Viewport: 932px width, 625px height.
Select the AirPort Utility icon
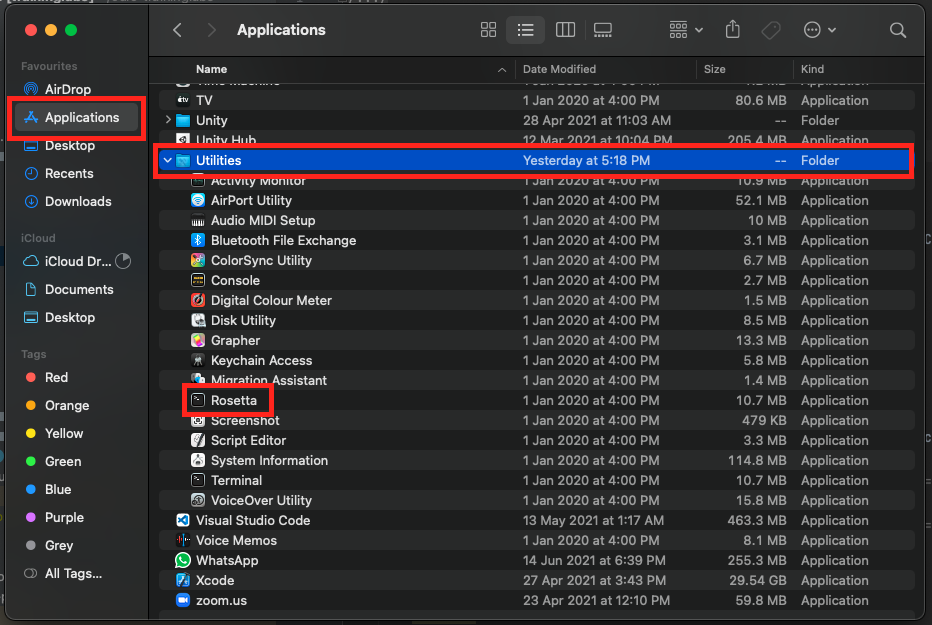coord(198,200)
